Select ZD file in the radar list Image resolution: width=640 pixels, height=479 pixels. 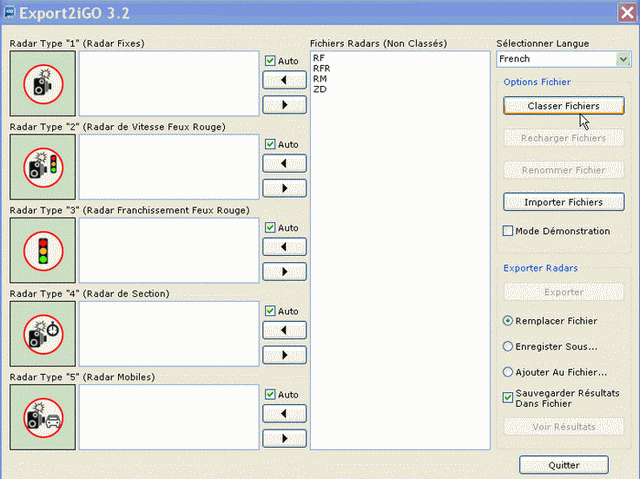319,89
